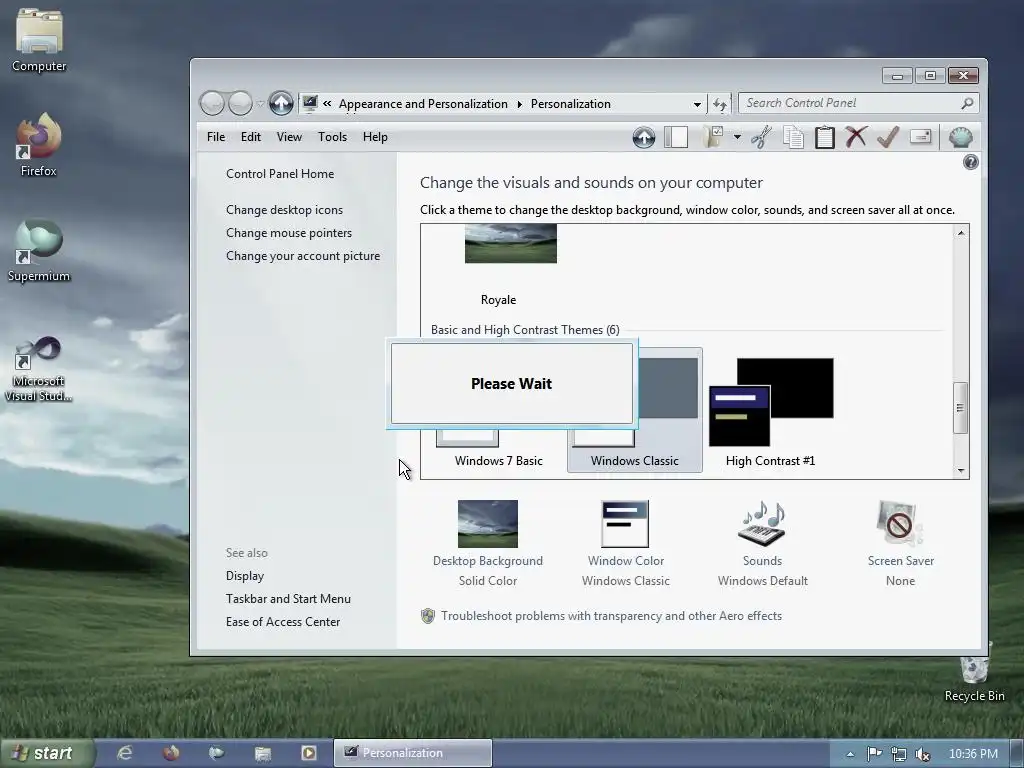Click the theme list scrollbar thumb
1024x768 pixels.
960,408
